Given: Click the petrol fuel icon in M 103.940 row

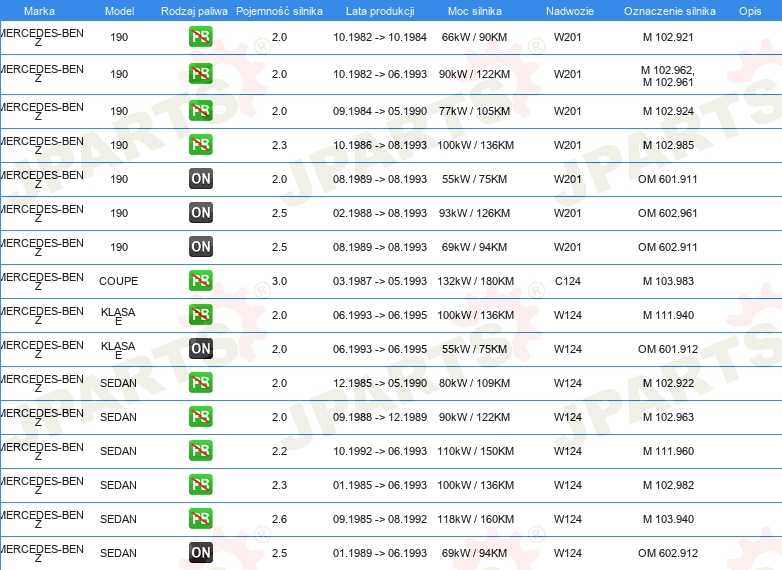Looking at the screenshot, I should [201, 519].
